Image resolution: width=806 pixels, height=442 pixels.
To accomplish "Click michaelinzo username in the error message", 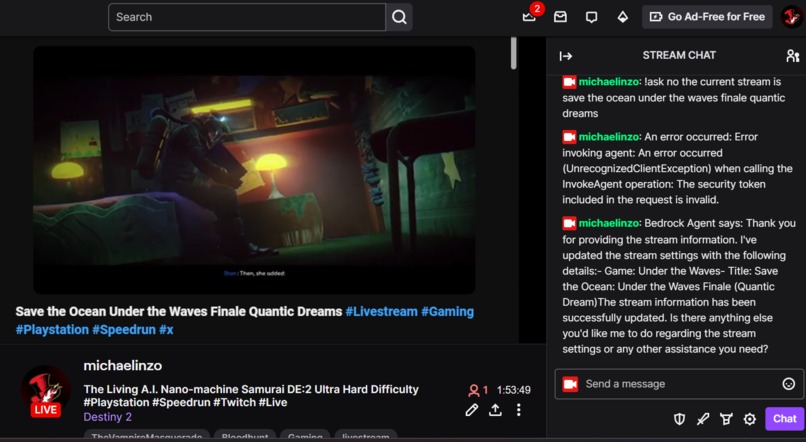I will [609, 137].
